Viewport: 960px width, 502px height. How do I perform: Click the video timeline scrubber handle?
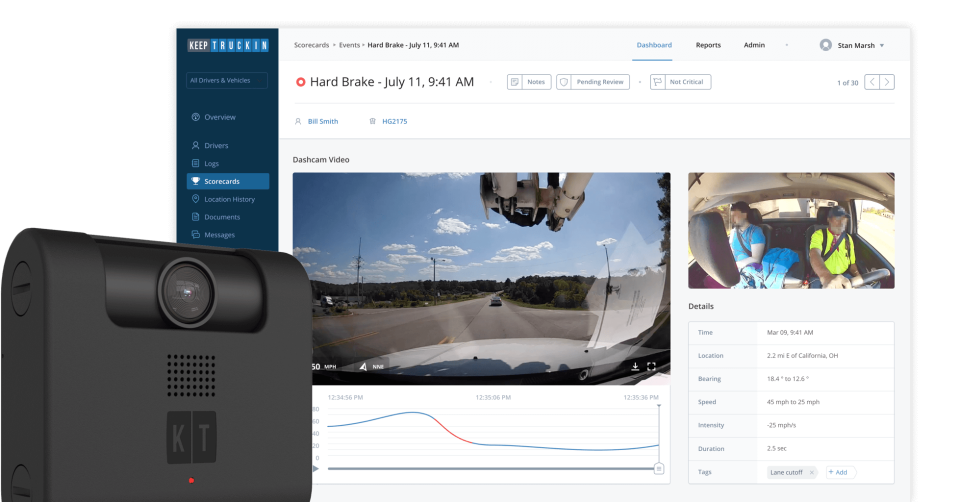659,469
